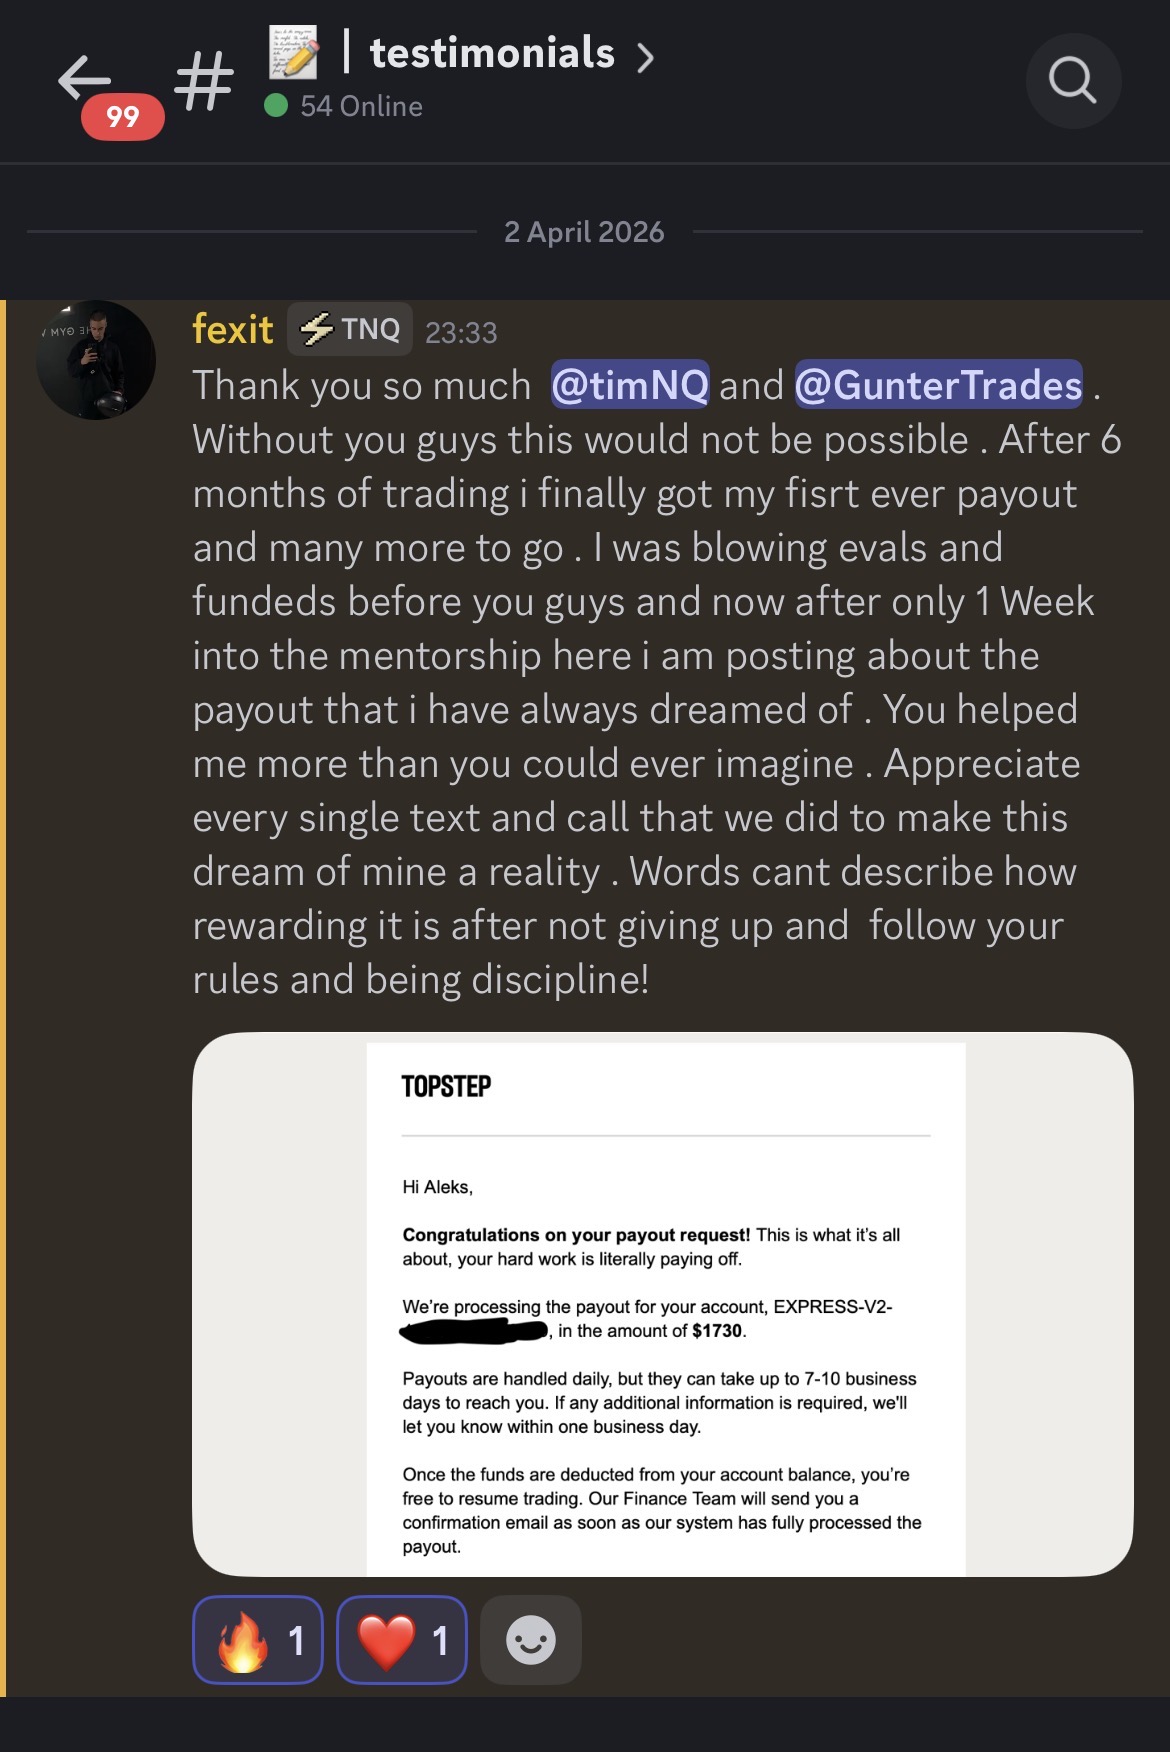Open search with the magnifier icon
Viewport: 1170px width, 1752px height.
coord(1073,81)
